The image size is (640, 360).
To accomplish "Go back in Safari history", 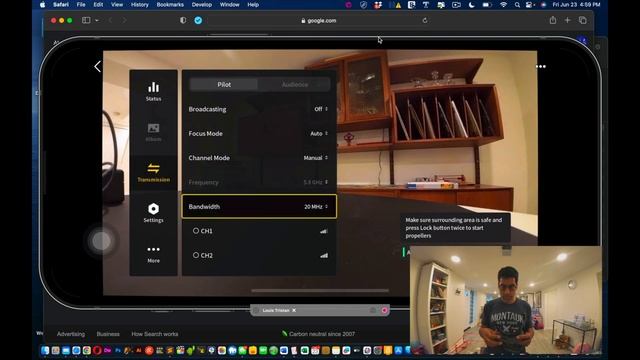I will click(x=110, y=20).
